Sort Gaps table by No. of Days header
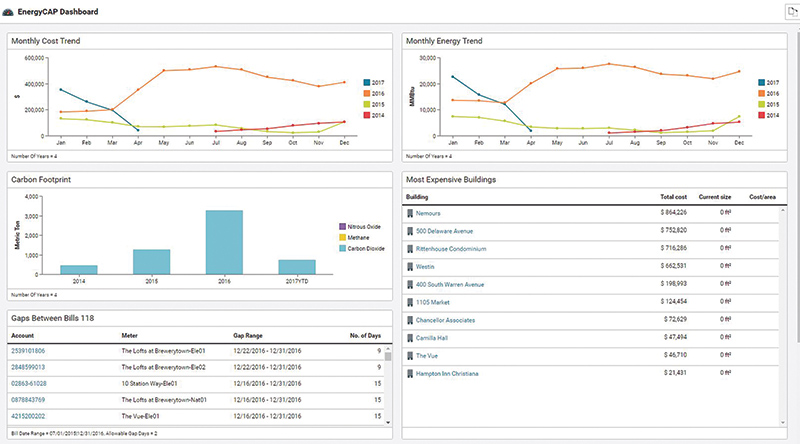This screenshot has width=800, height=444. [365, 336]
